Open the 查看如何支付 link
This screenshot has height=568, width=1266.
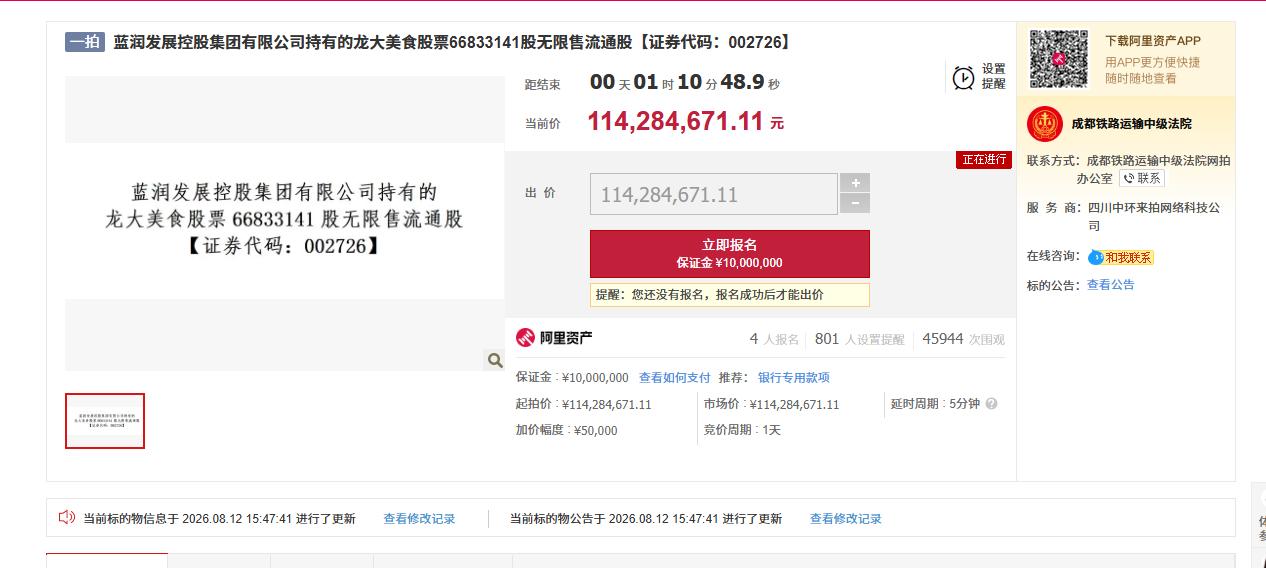[675, 378]
